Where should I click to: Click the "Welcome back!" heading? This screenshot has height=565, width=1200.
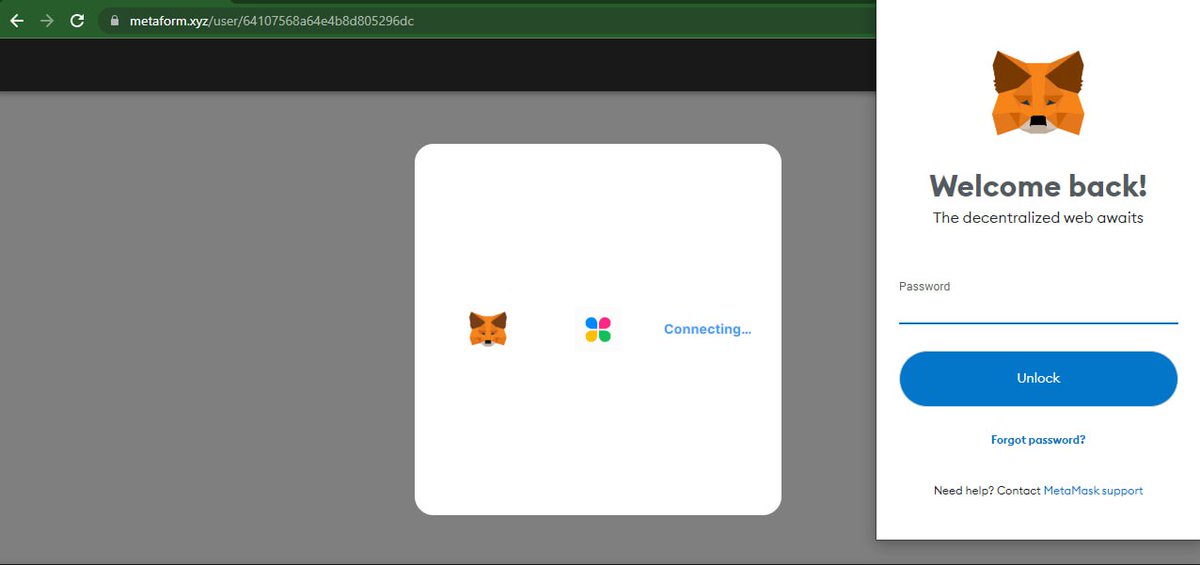click(1038, 185)
